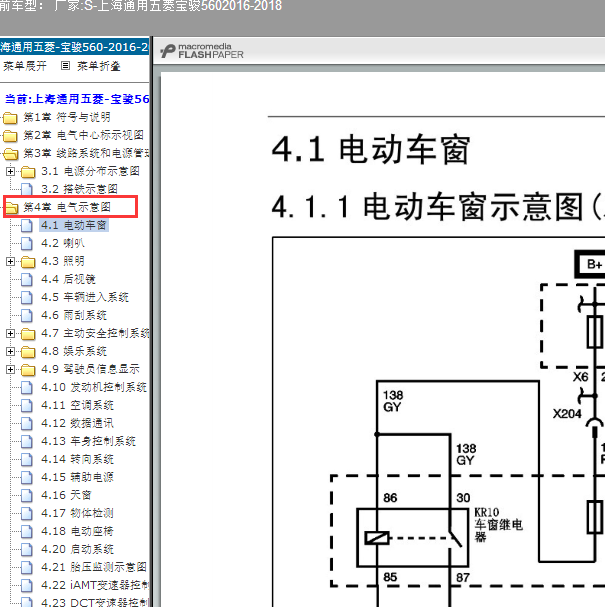The image size is (605, 607).
Task: Open the 4.5 车辆进入系统 entry
Action: coord(85,297)
